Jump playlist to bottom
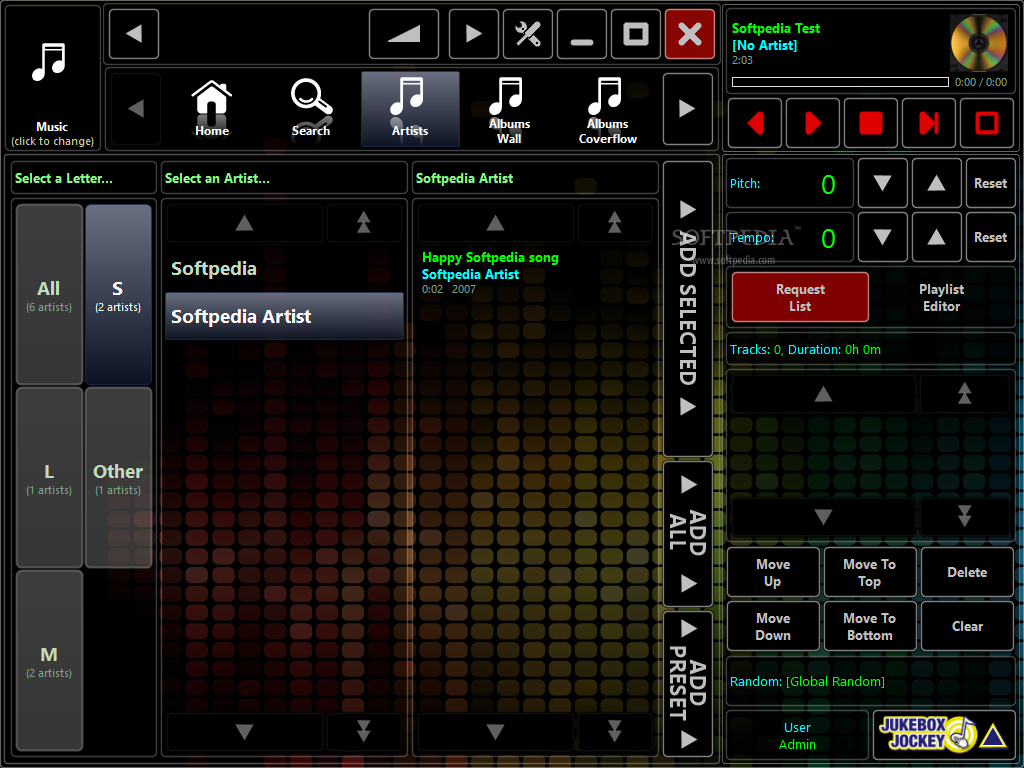 point(965,516)
